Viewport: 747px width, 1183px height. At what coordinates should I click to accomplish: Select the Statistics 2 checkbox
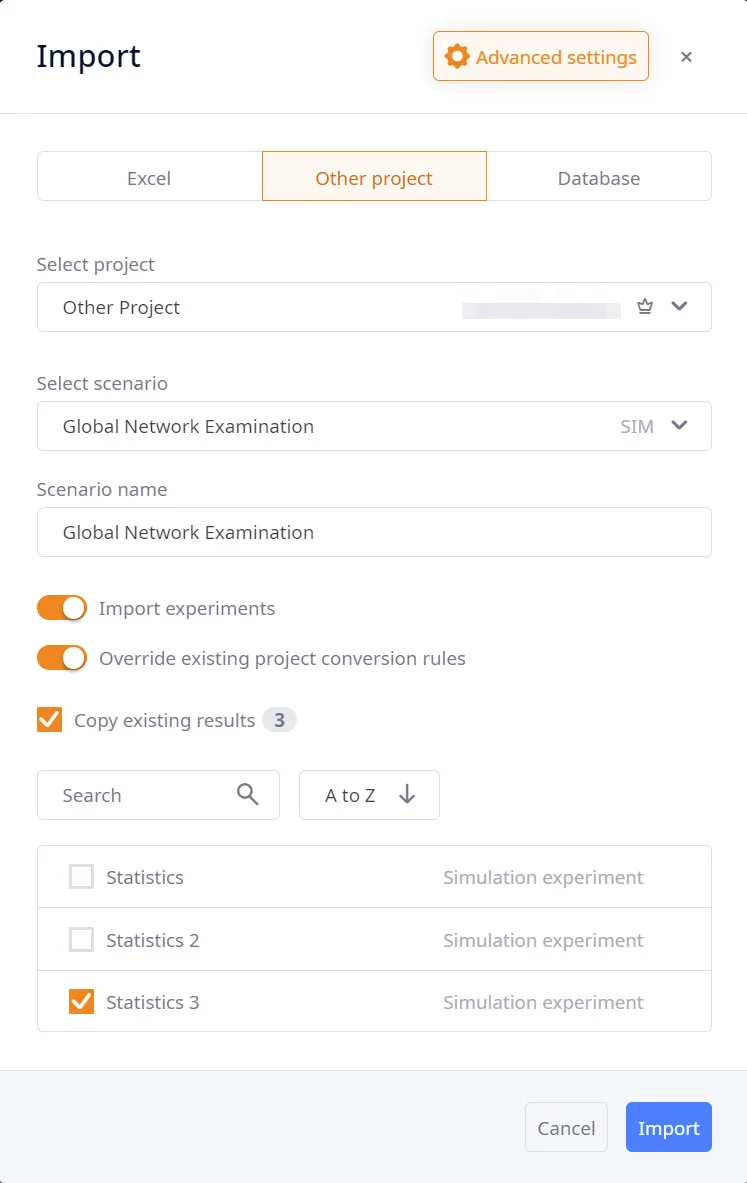pyautogui.click(x=81, y=940)
